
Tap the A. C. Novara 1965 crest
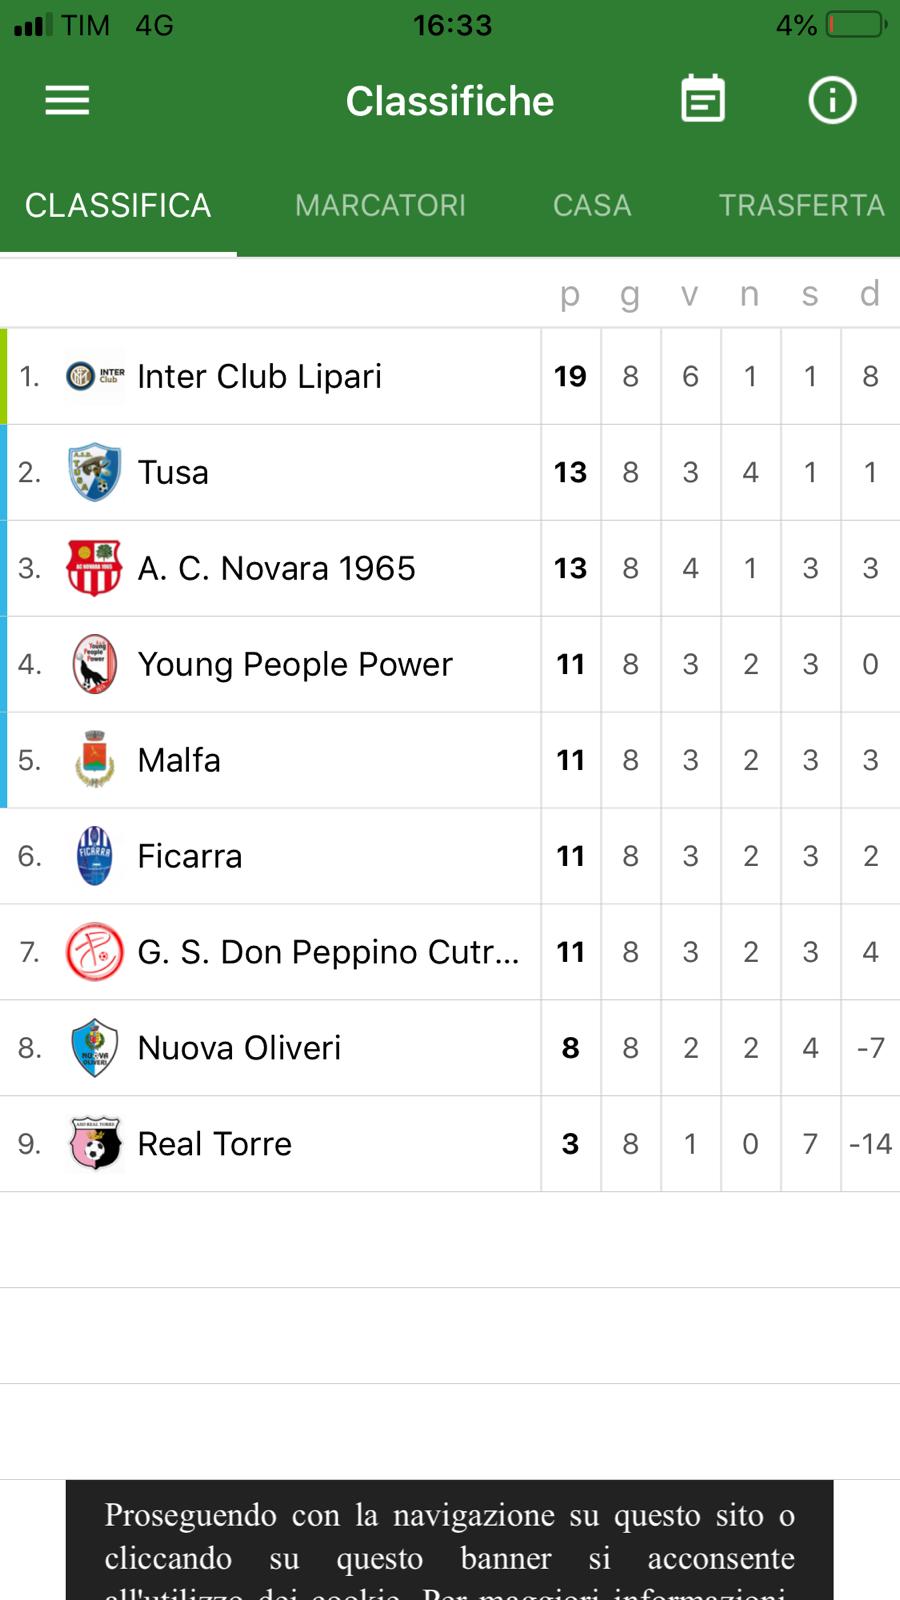point(95,568)
